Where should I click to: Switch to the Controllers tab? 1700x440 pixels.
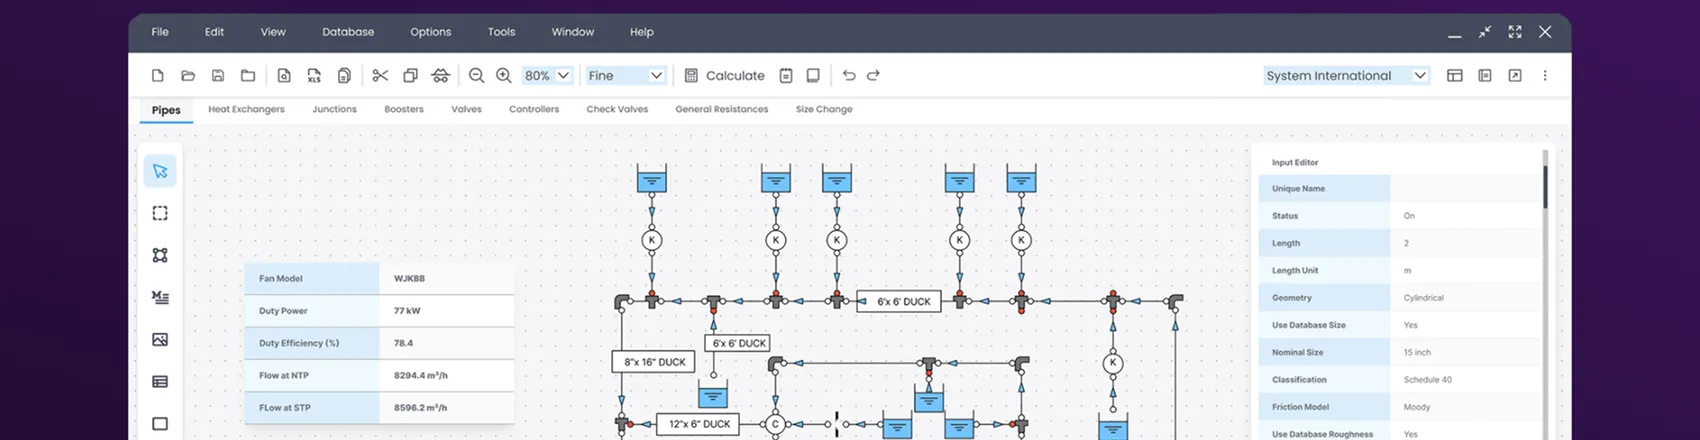534,109
